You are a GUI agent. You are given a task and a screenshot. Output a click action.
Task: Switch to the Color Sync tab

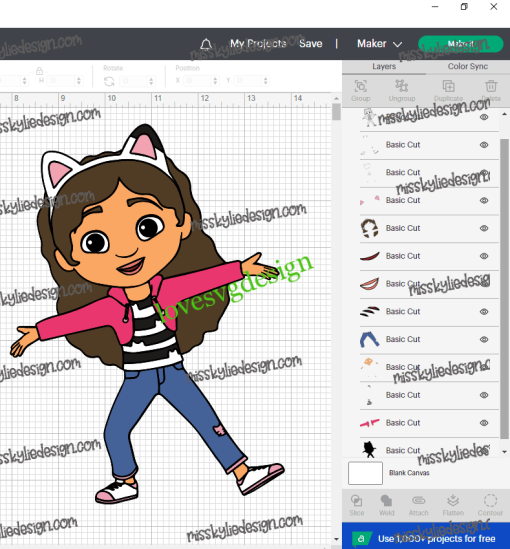[468, 67]
